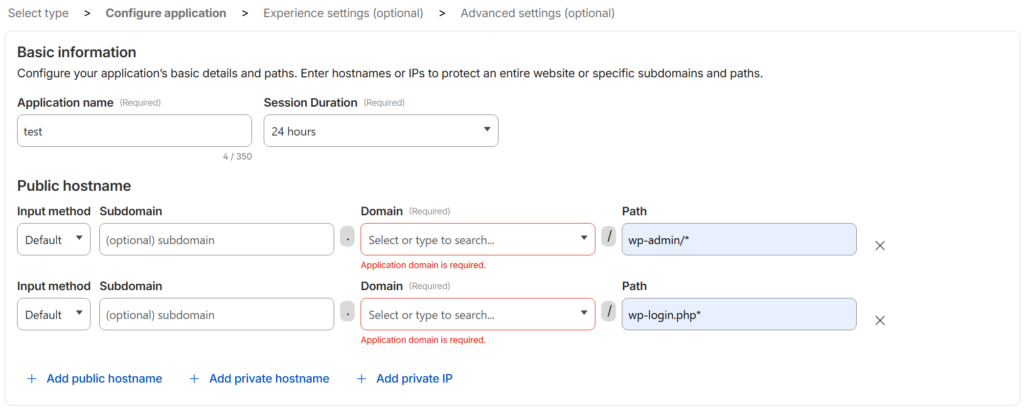
Task: Remove the wp-login.php* hostname row with X
Action: pos(880,320)
